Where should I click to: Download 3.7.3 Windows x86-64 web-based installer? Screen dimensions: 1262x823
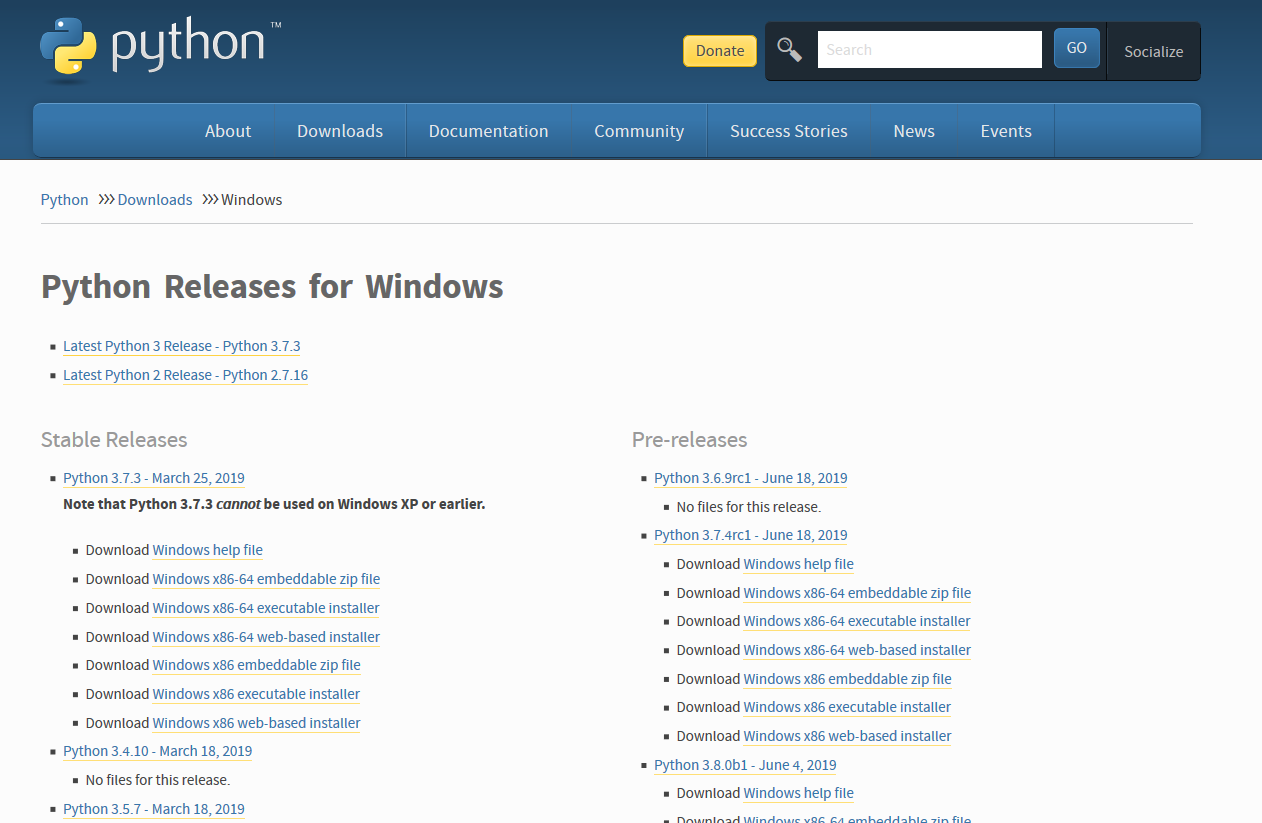tap(266, 637)
